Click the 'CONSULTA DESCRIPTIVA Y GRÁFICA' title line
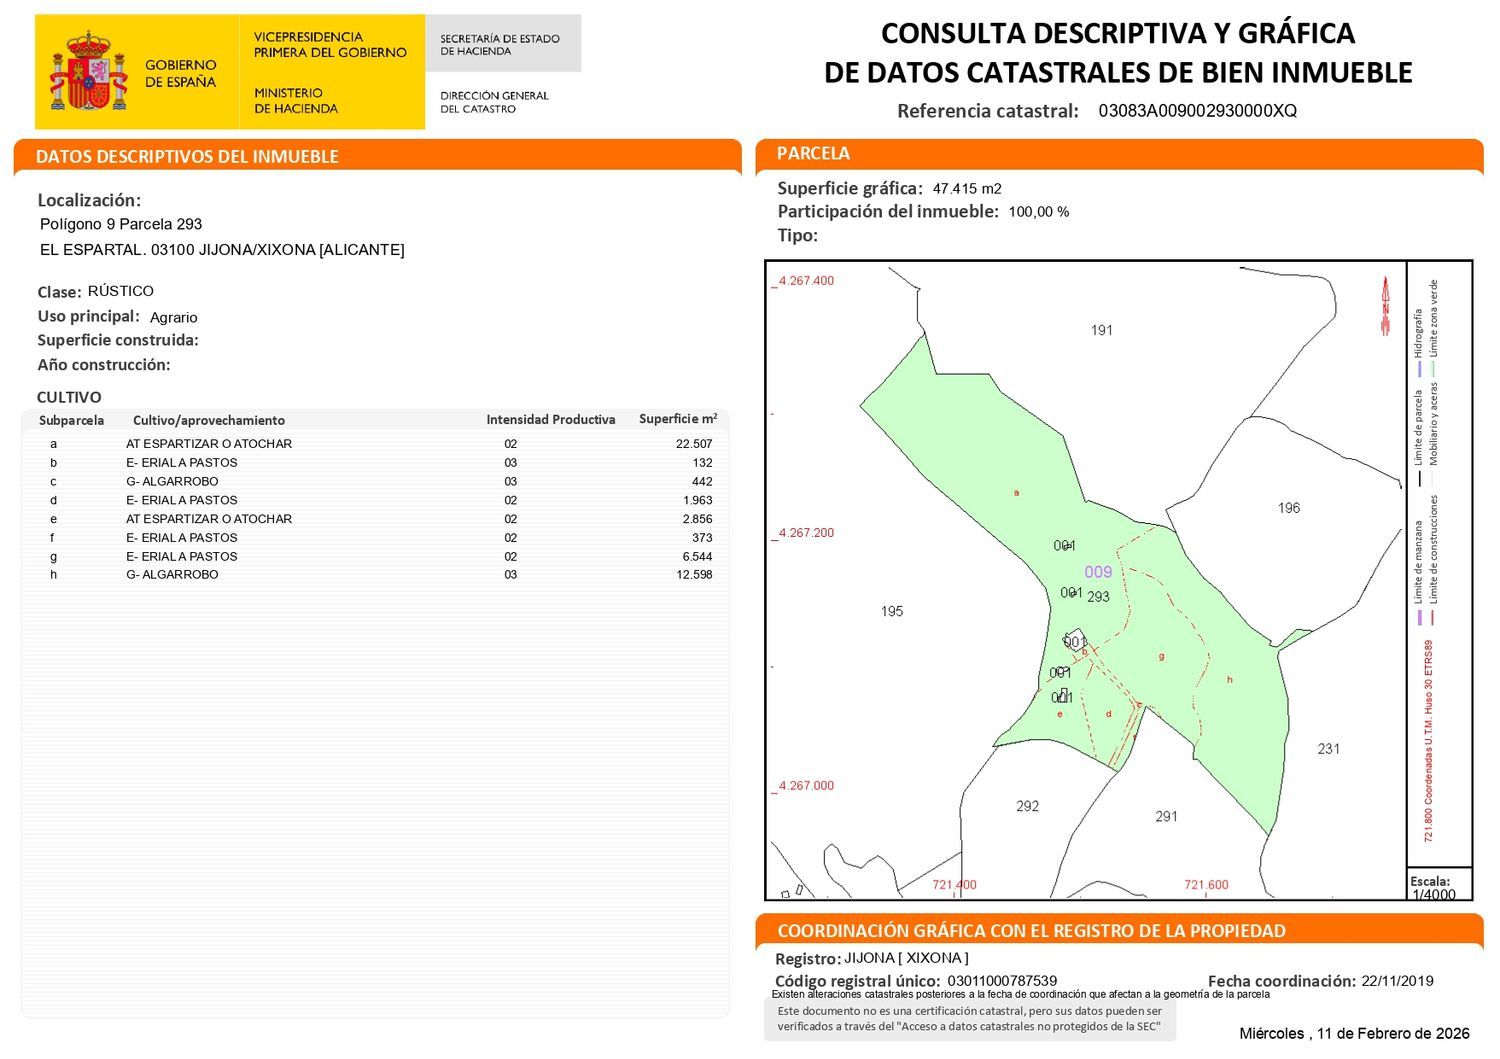 point(1118,33)
